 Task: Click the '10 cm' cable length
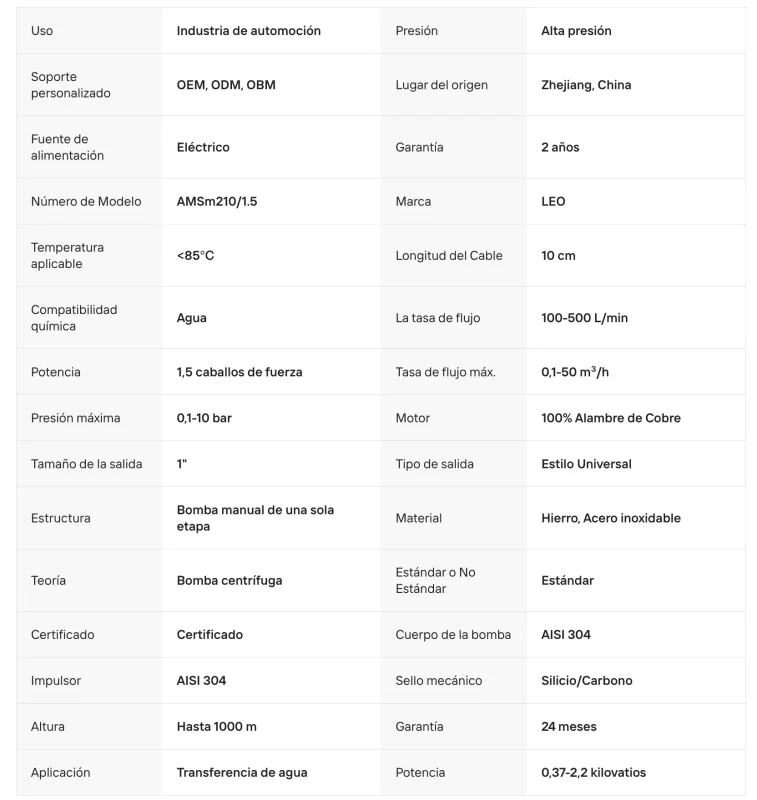558,256
